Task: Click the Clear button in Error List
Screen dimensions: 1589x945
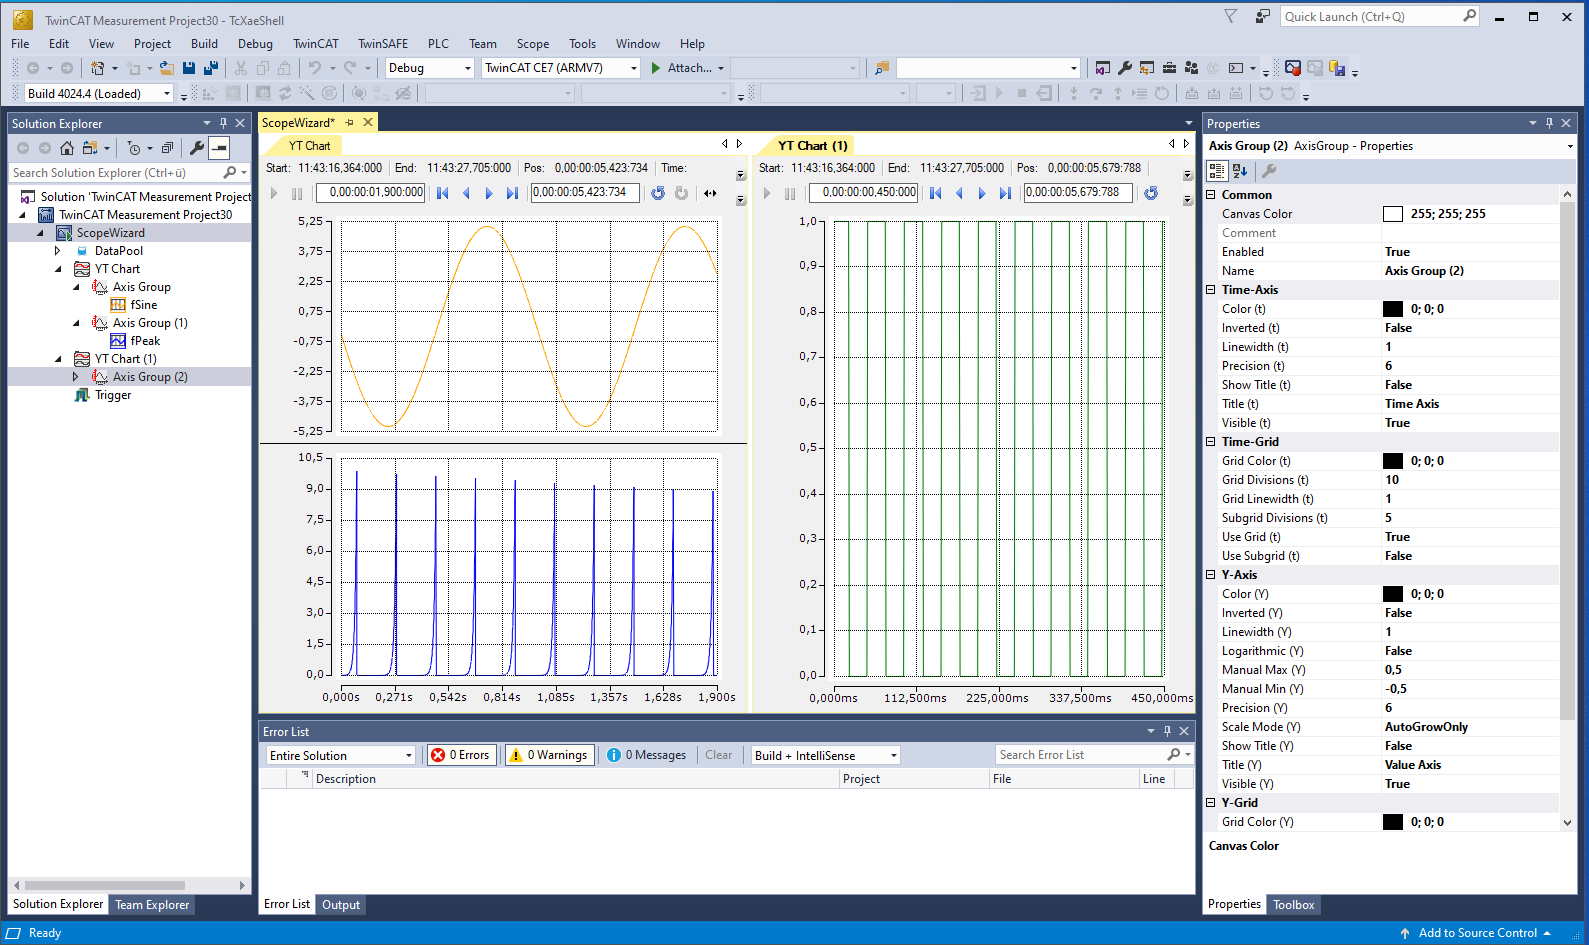Action: click(719, 755)
